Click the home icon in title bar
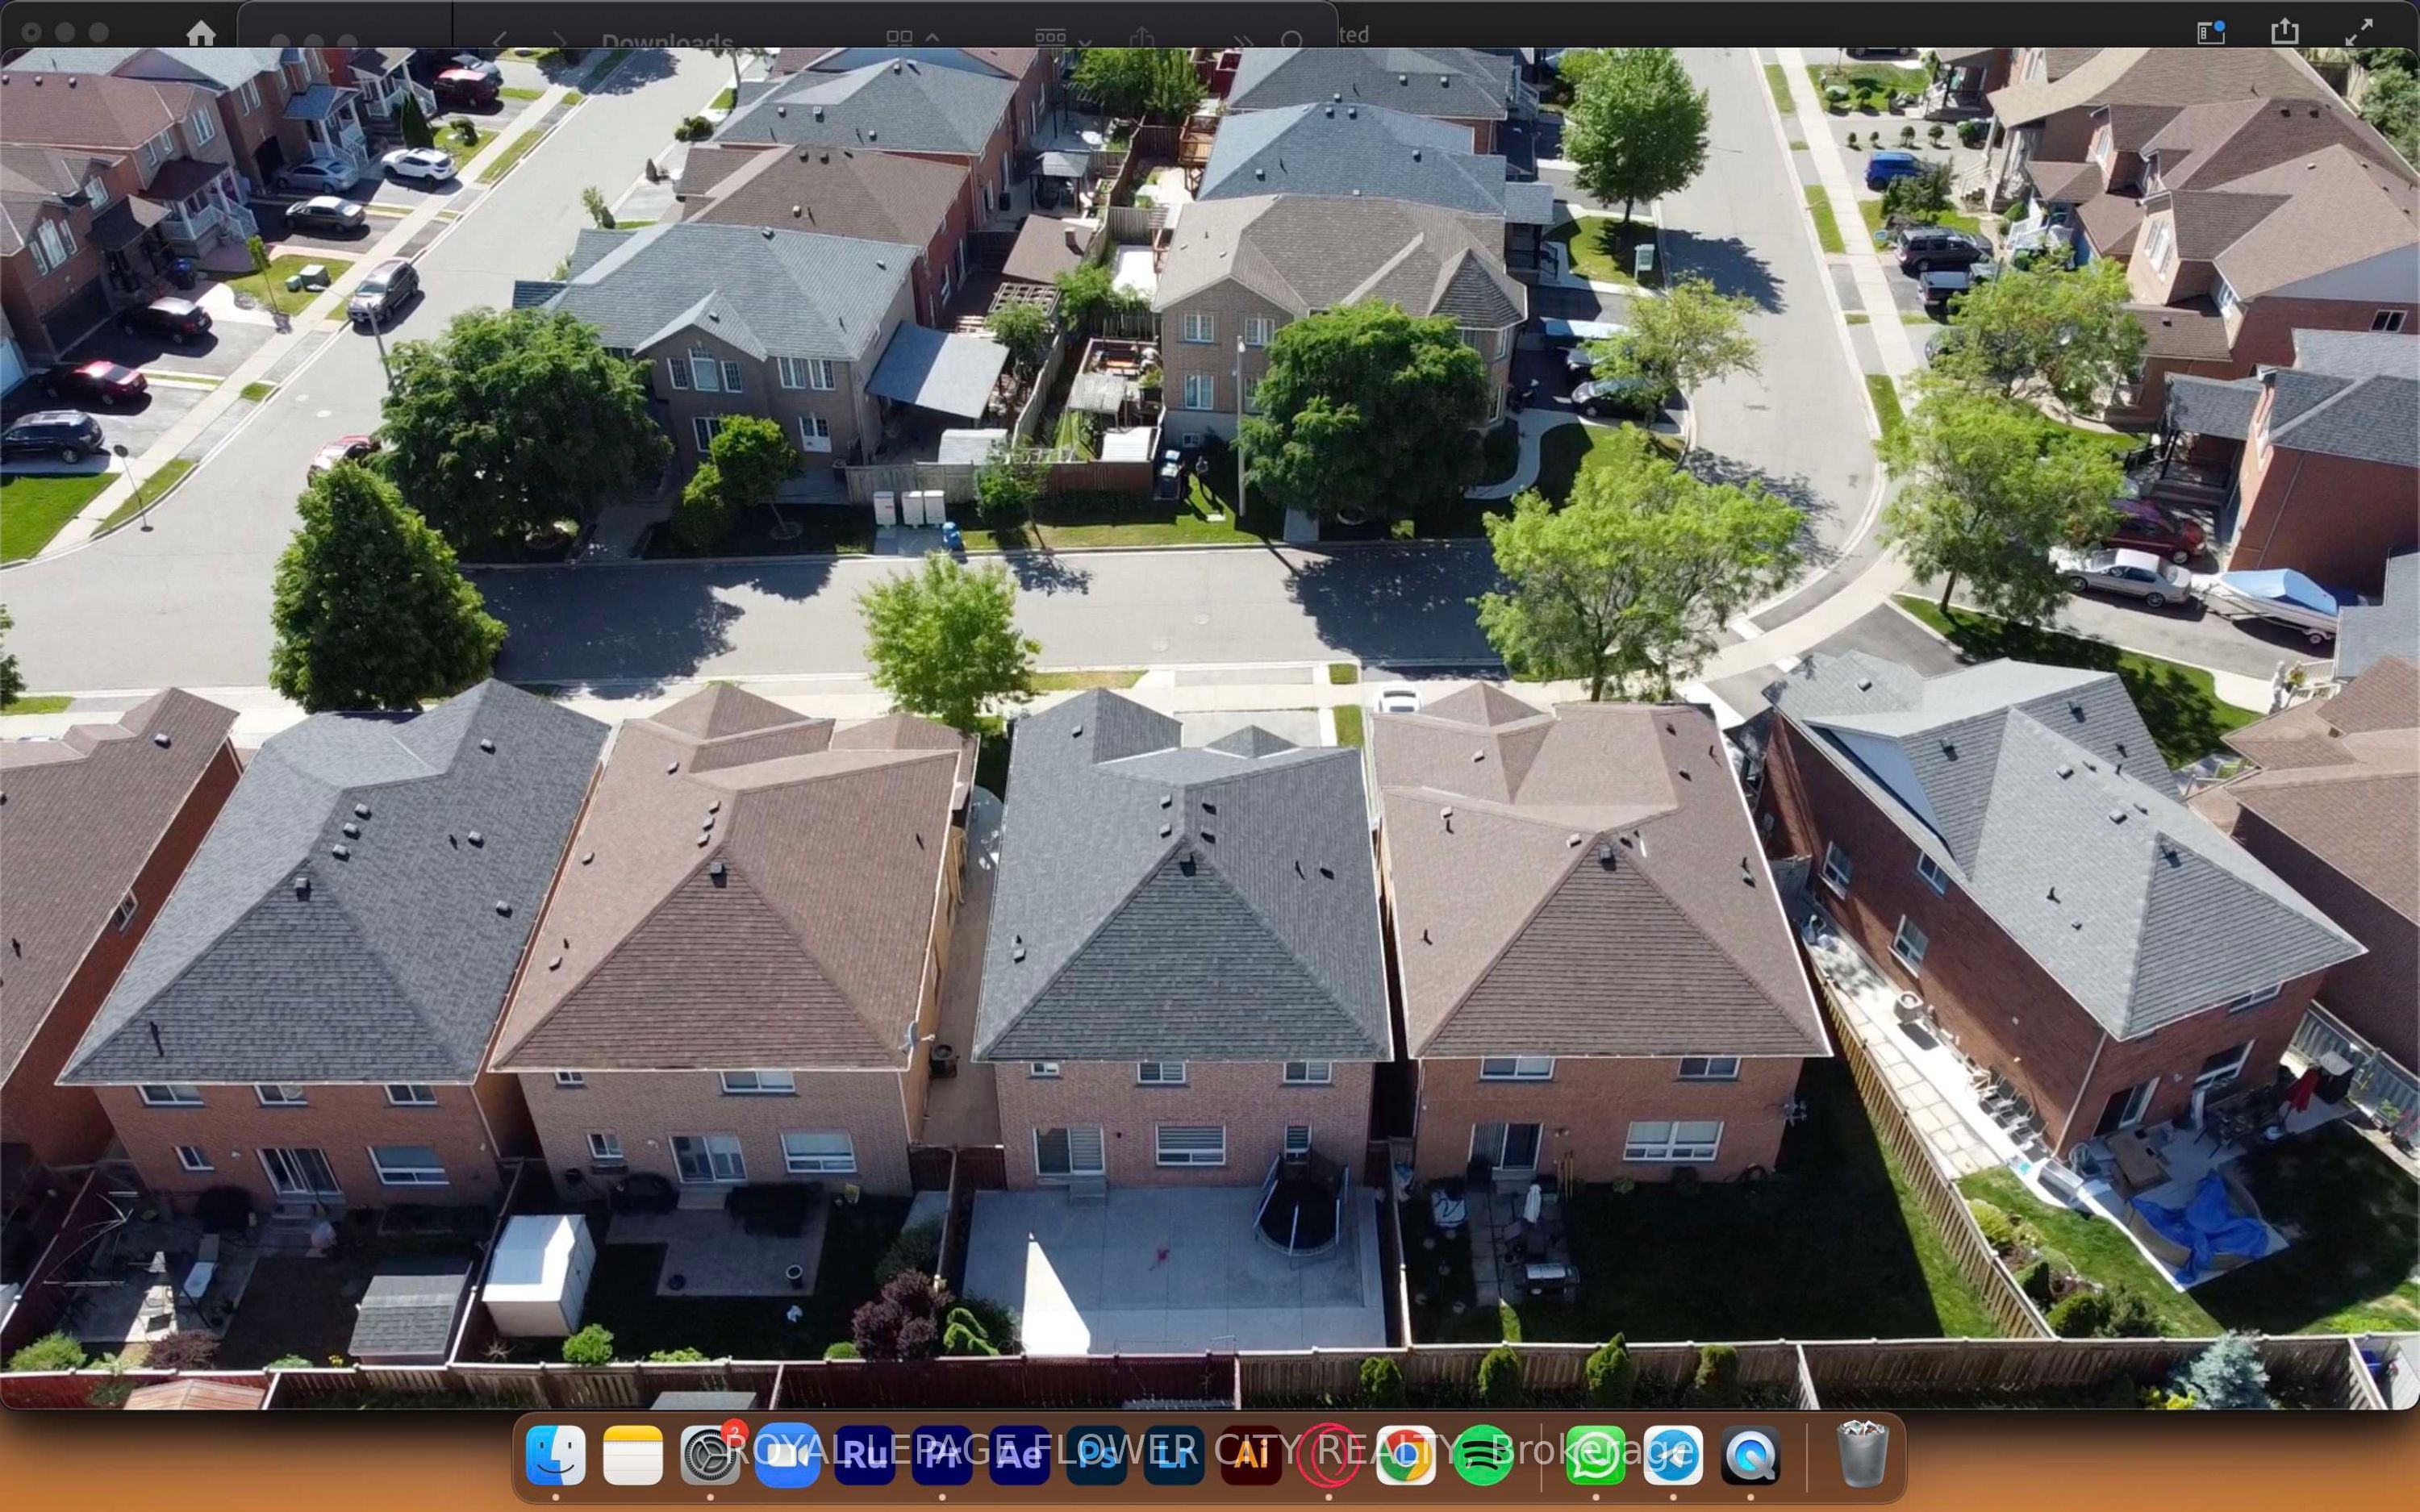Screen dimensions: 2420x1512 coord(201,34)
